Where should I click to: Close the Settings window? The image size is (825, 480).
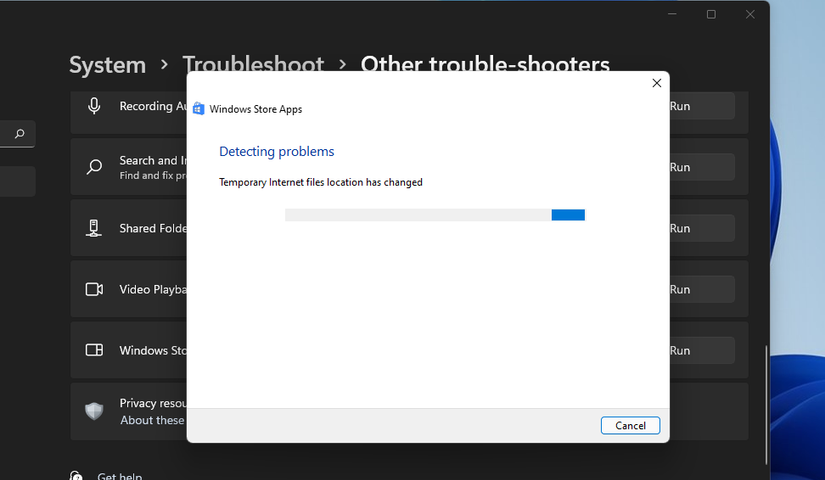click(x=750, y=14)
